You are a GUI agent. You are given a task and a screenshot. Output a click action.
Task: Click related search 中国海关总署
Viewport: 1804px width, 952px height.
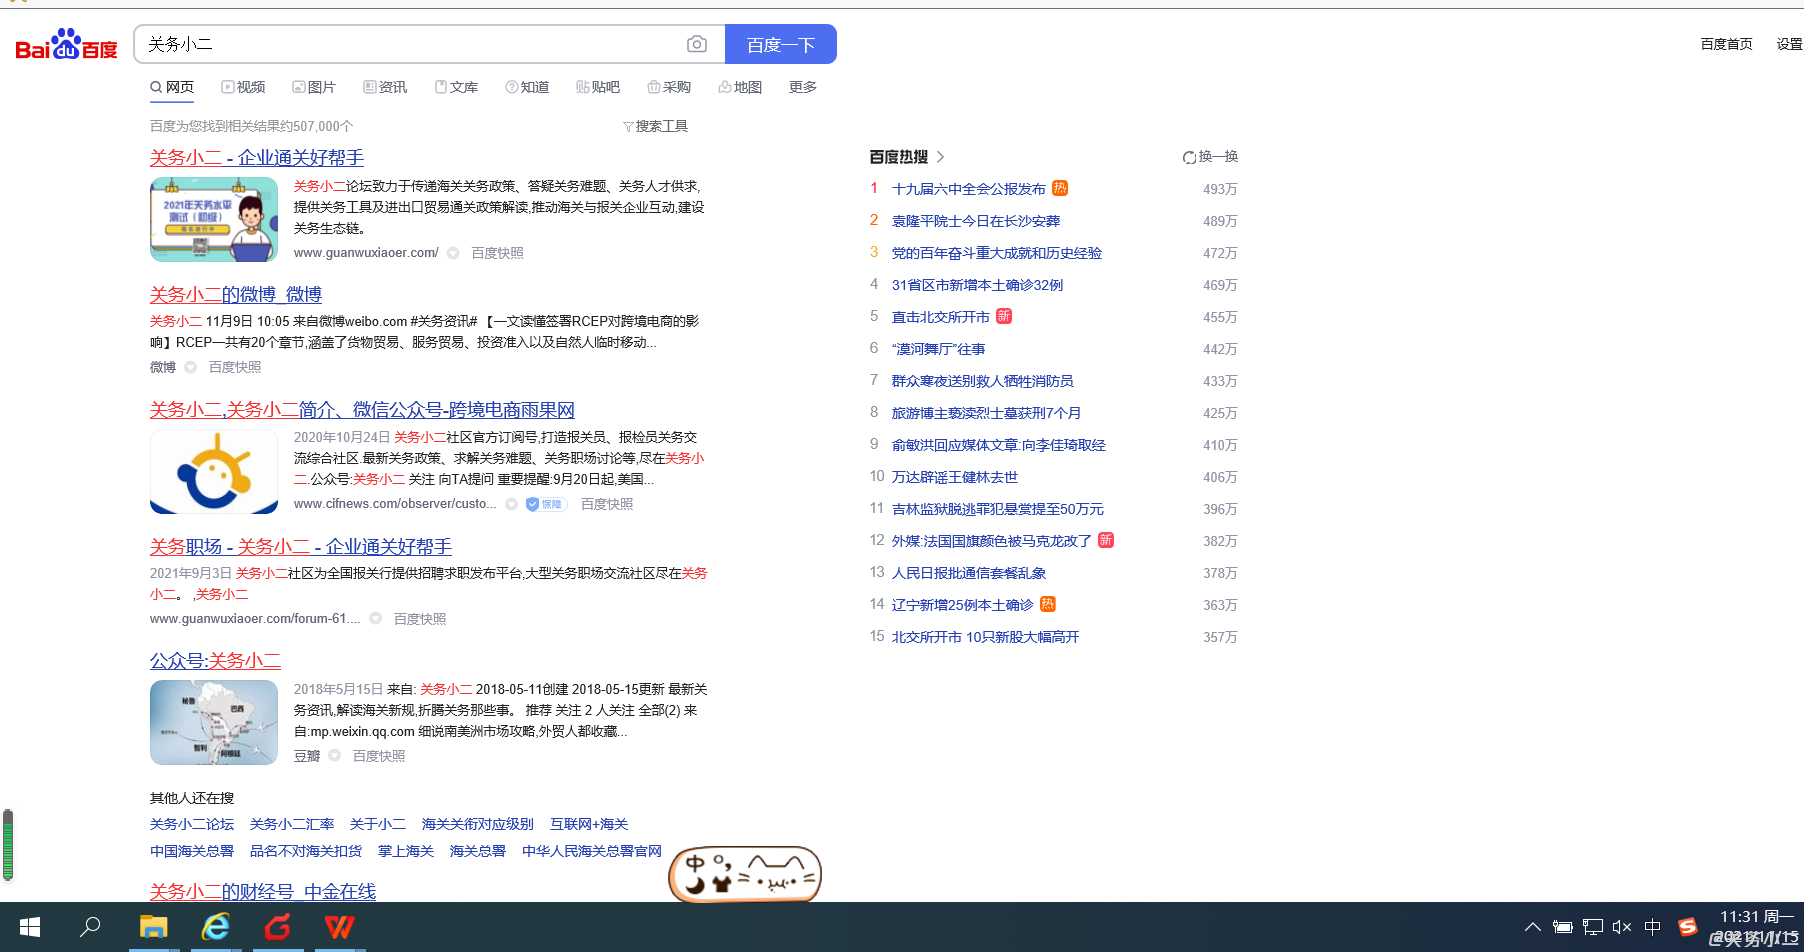pyautogui.click(x=192, y=851)
